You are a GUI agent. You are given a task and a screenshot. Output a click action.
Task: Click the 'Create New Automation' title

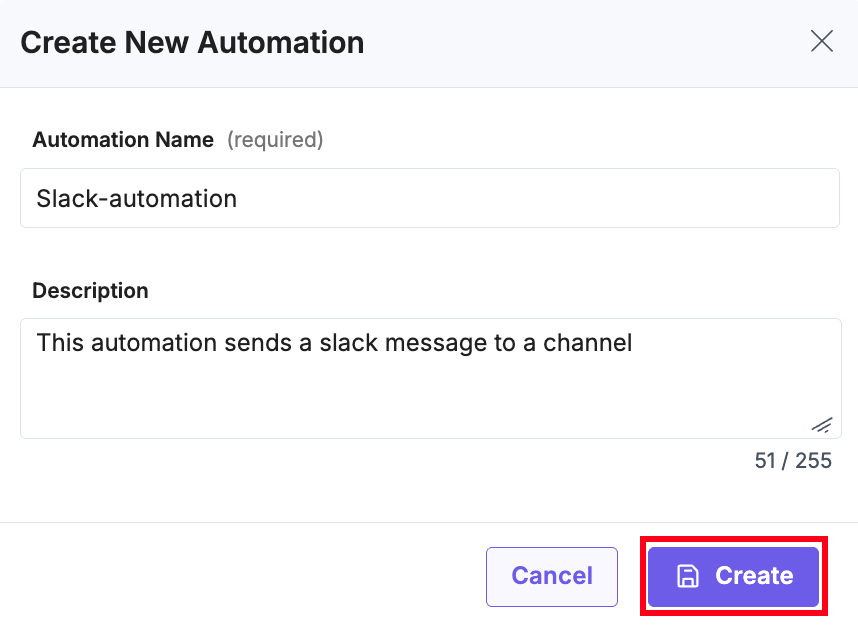click(x=192, y=43)
